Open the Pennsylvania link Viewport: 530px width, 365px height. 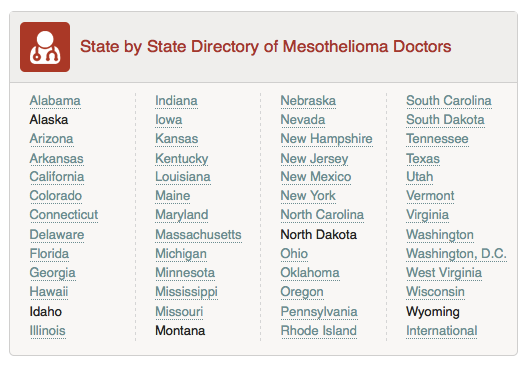pyautogui.click(x=319, y=312)
